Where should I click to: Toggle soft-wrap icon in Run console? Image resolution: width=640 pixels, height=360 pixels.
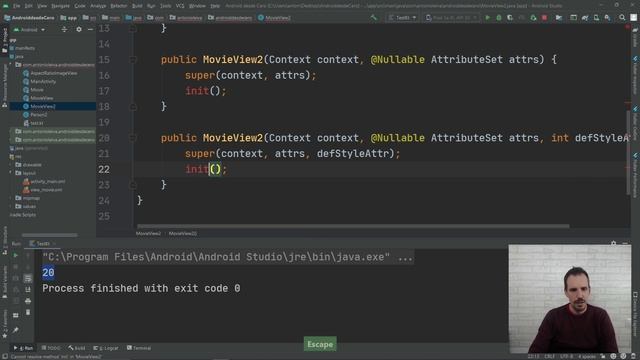(x=28, y=278)
